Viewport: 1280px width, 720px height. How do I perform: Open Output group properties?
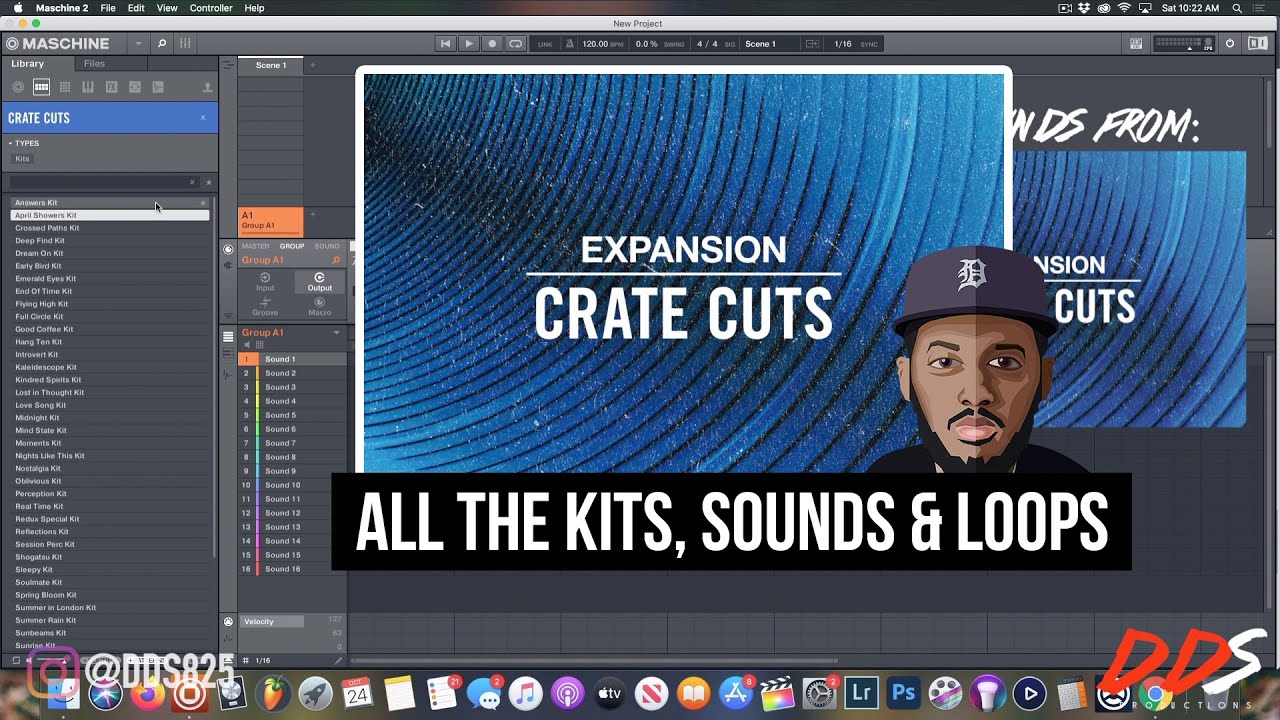pos(320,282)
